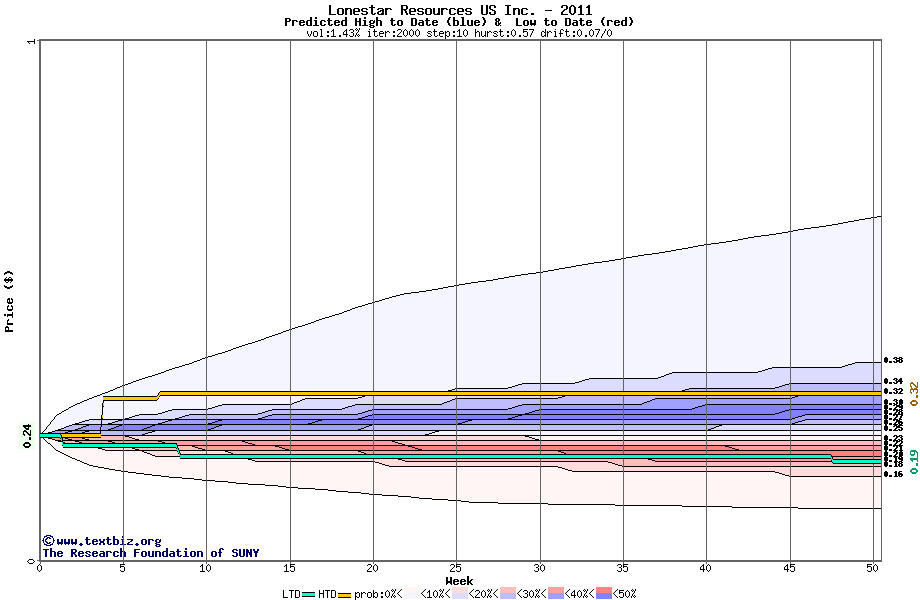Image resolution: width=920 pixels, height=600 pixels.
Task: Click 'The Research Foundation of SUNY' text
Action: pyautogui.click(x=151, y=553)
